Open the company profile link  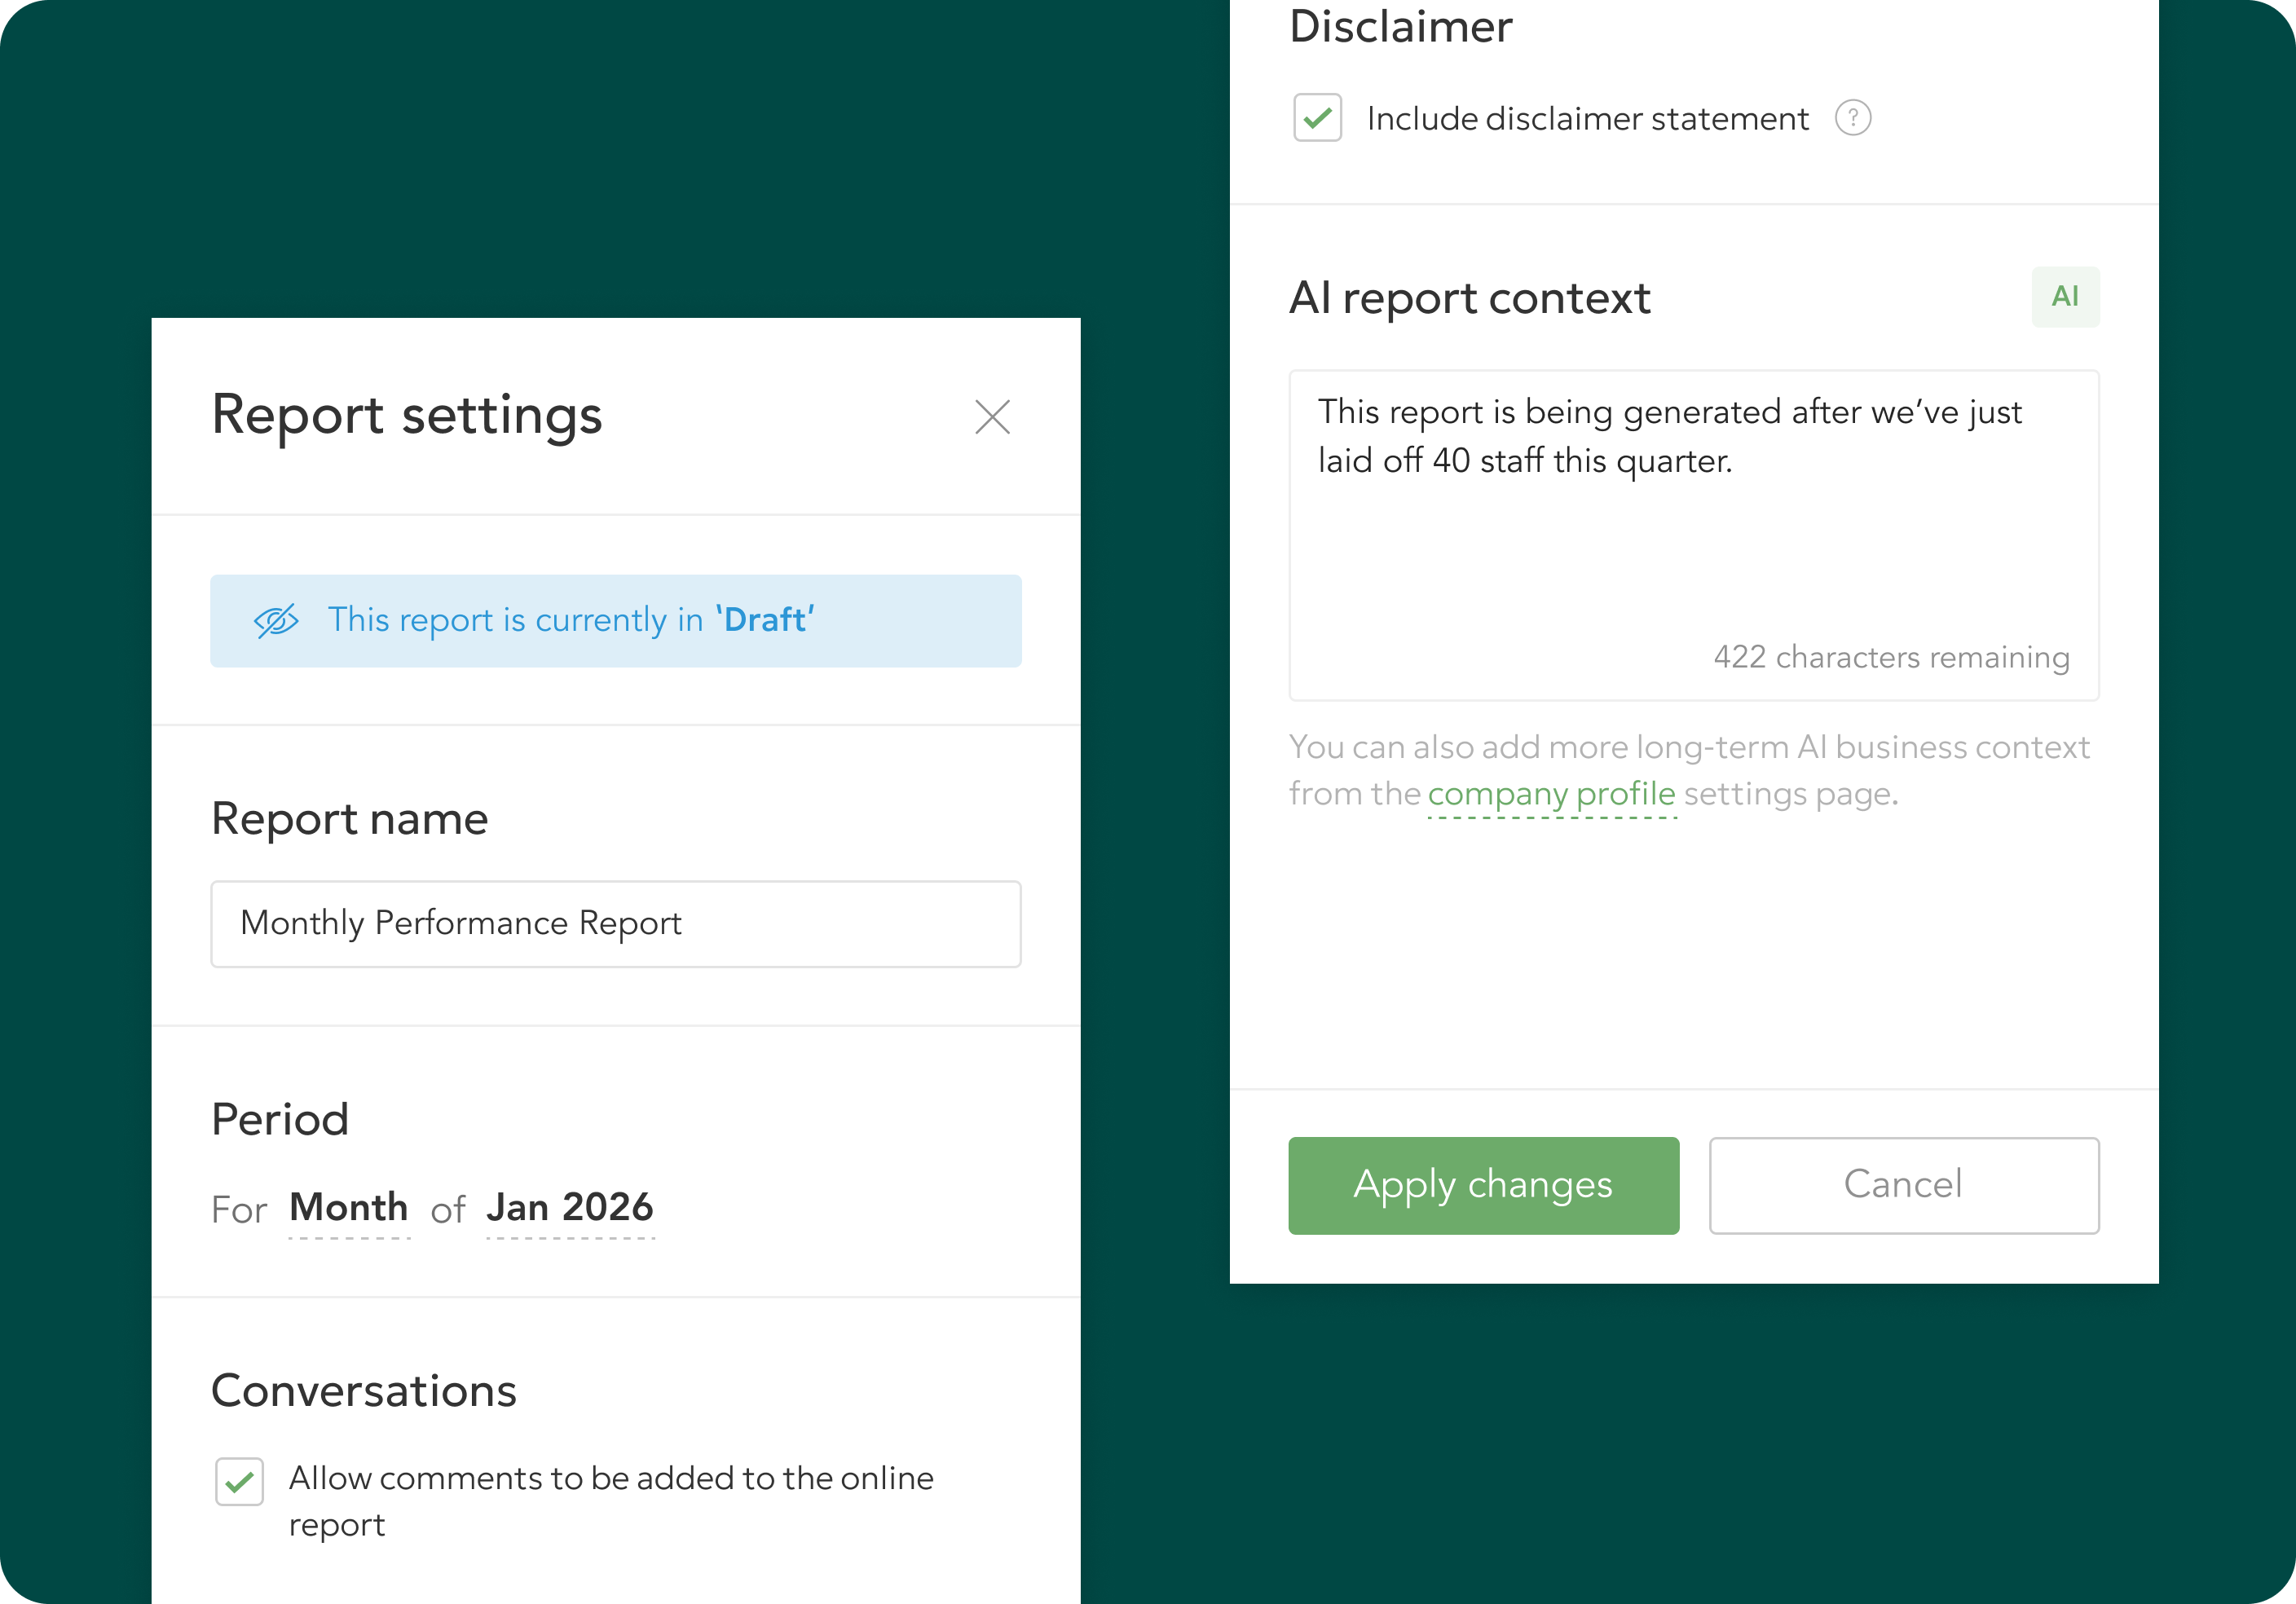1551,794
